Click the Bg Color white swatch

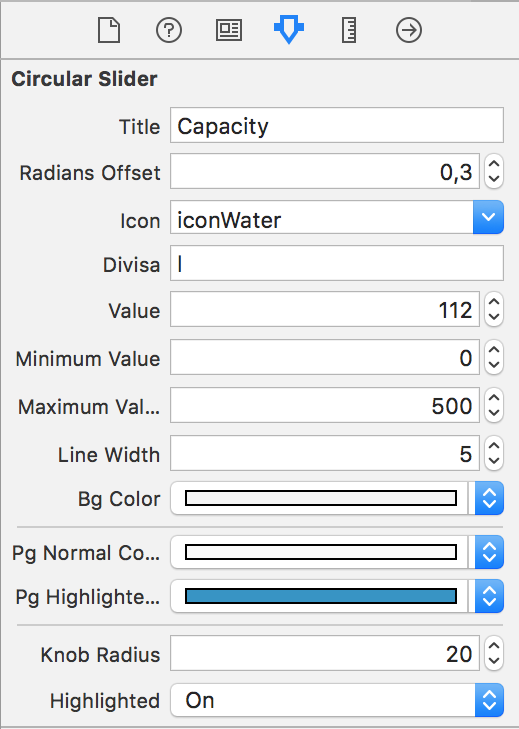point(321,498)
